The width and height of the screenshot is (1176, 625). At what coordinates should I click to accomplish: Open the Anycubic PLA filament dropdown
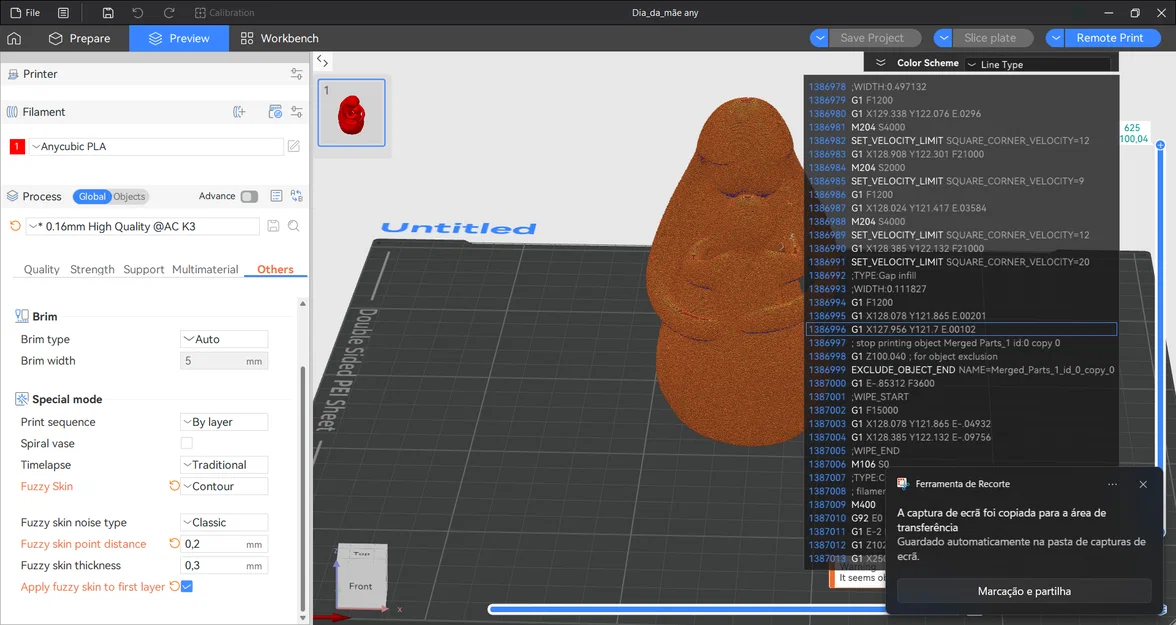pyautogui.click(x=155, y=146)
